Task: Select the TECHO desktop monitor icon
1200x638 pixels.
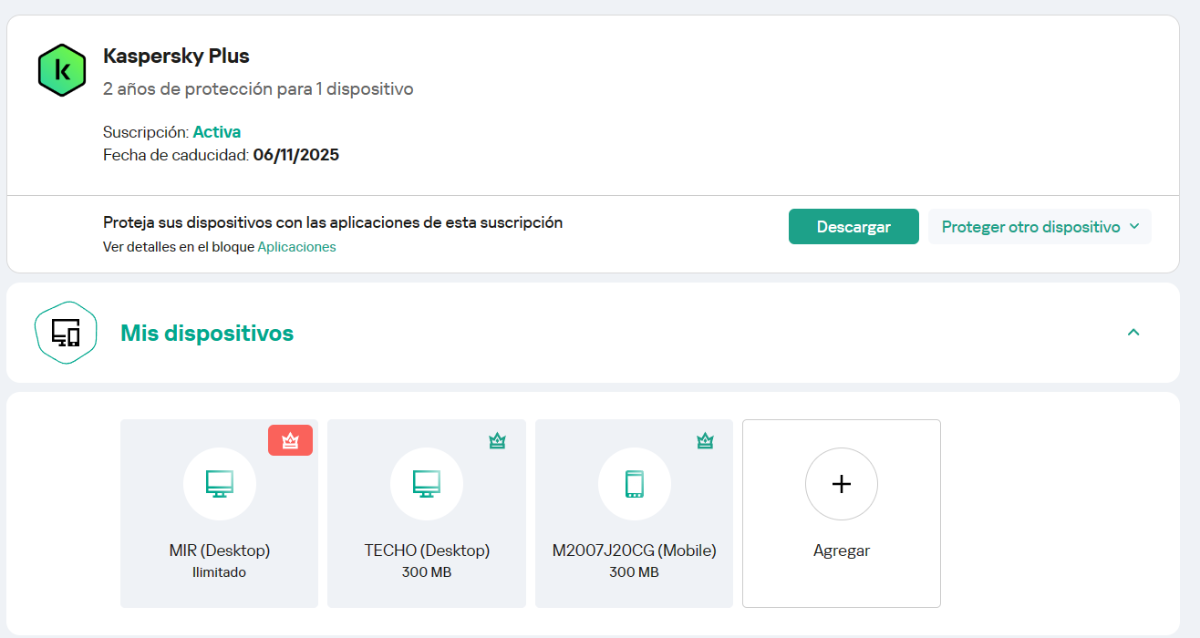Action: pyautogui.click(x=427, y=484)
